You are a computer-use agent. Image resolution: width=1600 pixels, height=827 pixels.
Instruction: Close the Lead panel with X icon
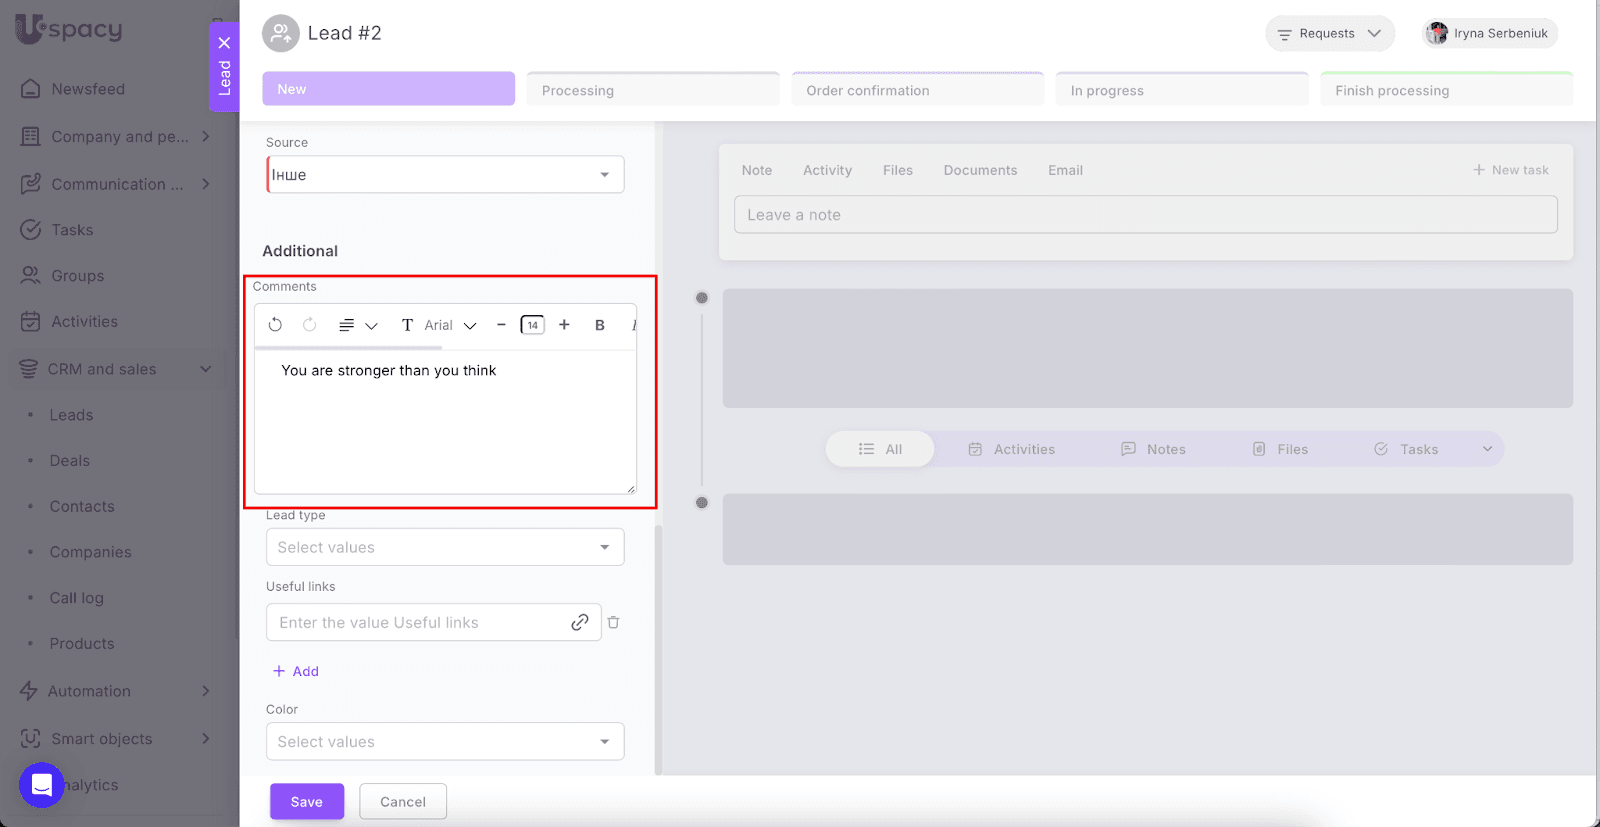[224, 43]
